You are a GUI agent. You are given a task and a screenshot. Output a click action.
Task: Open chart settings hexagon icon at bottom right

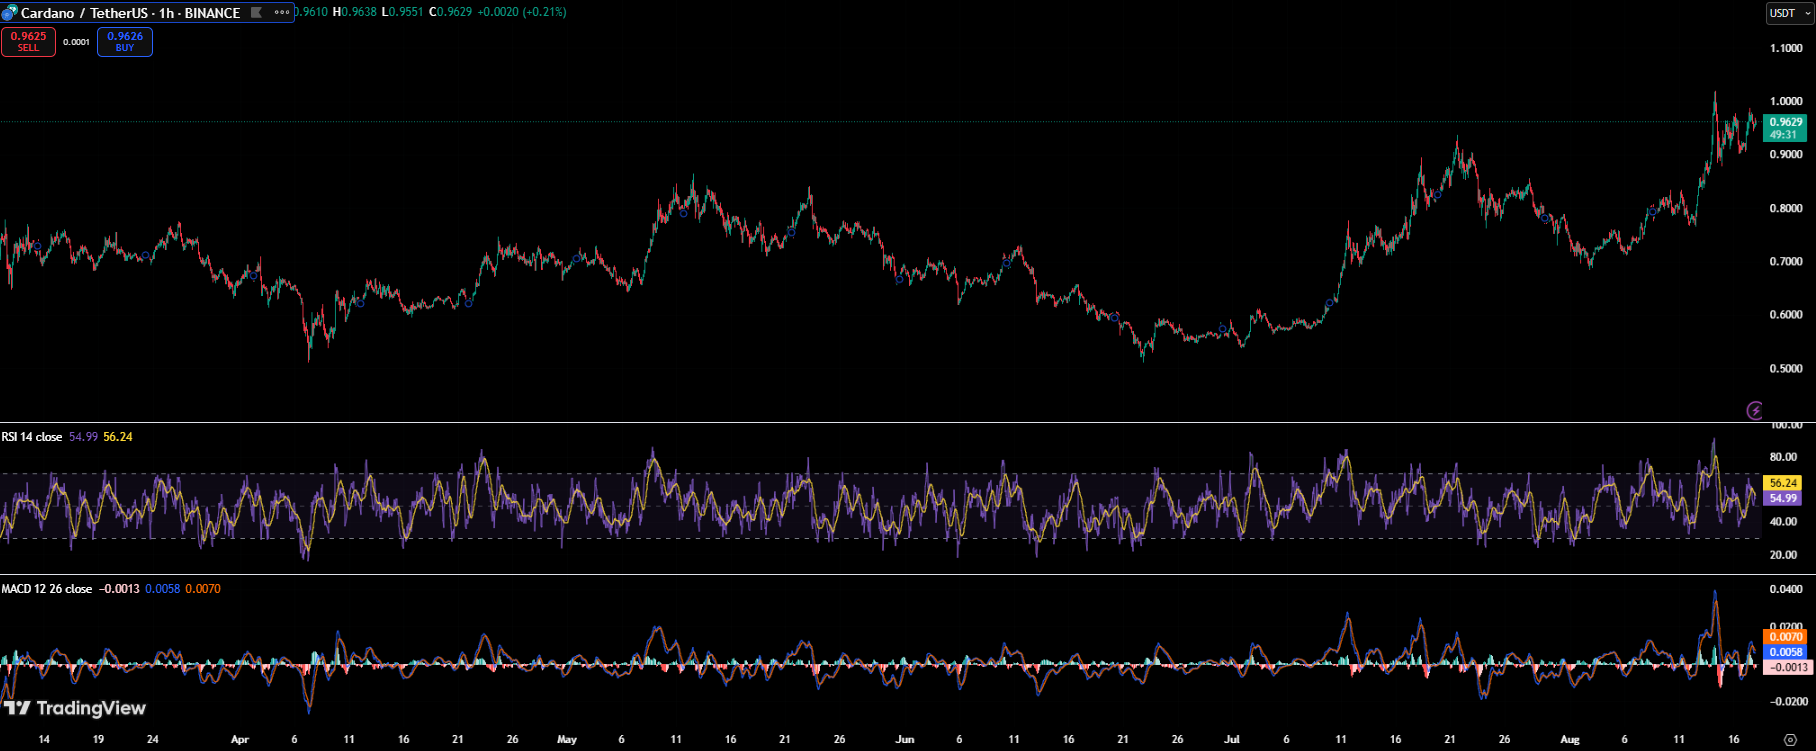1790,740
